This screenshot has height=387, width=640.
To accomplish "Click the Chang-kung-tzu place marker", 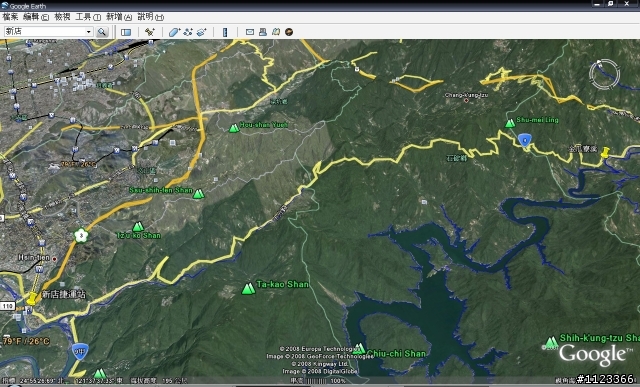I will click(466, 100).
